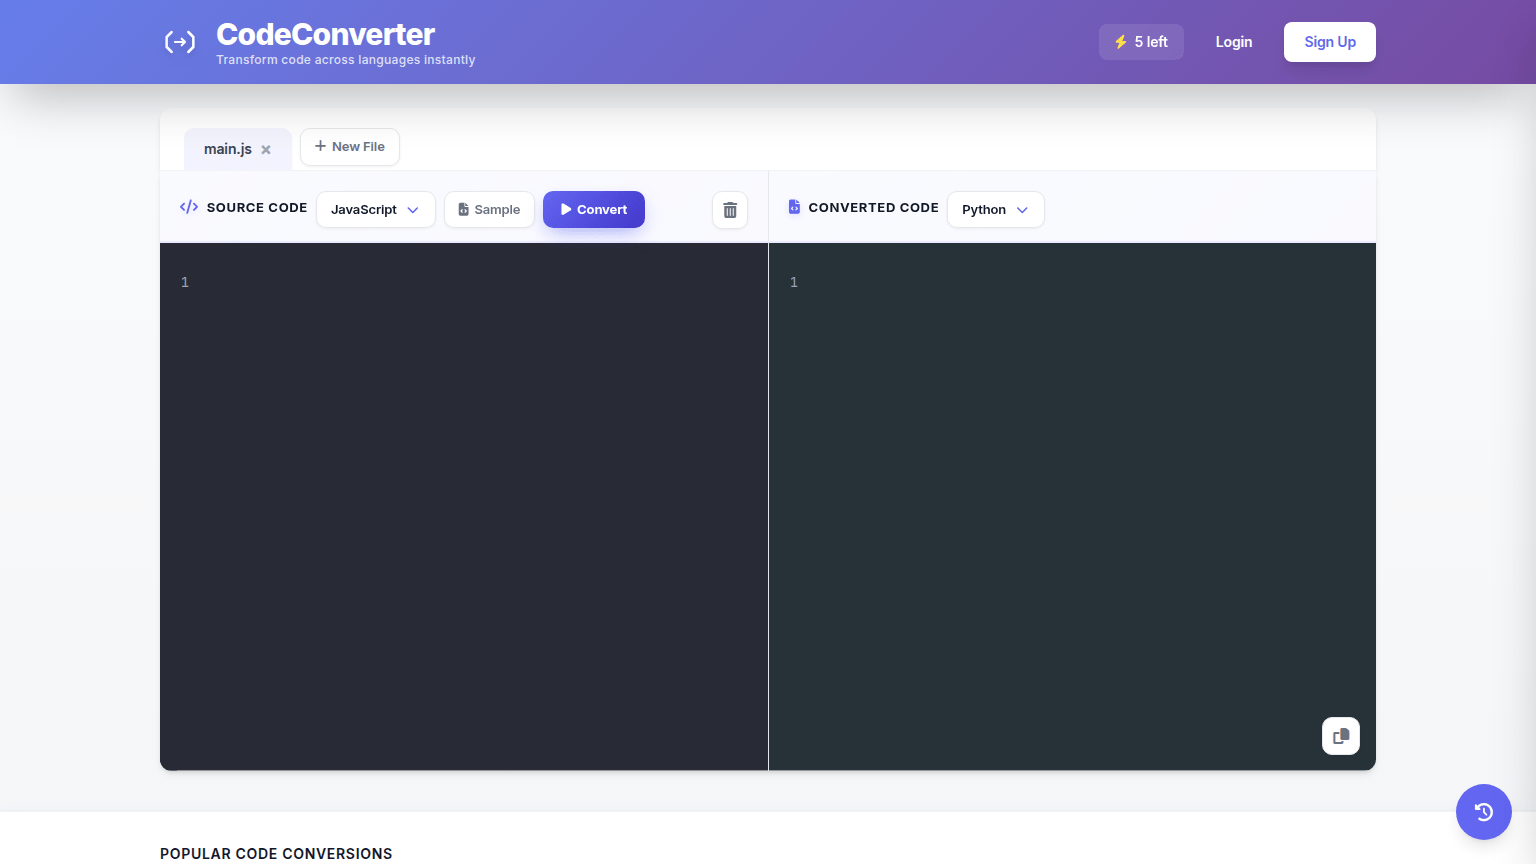Click the tagline 'Transform code across languages instantly'

[346, 60]
